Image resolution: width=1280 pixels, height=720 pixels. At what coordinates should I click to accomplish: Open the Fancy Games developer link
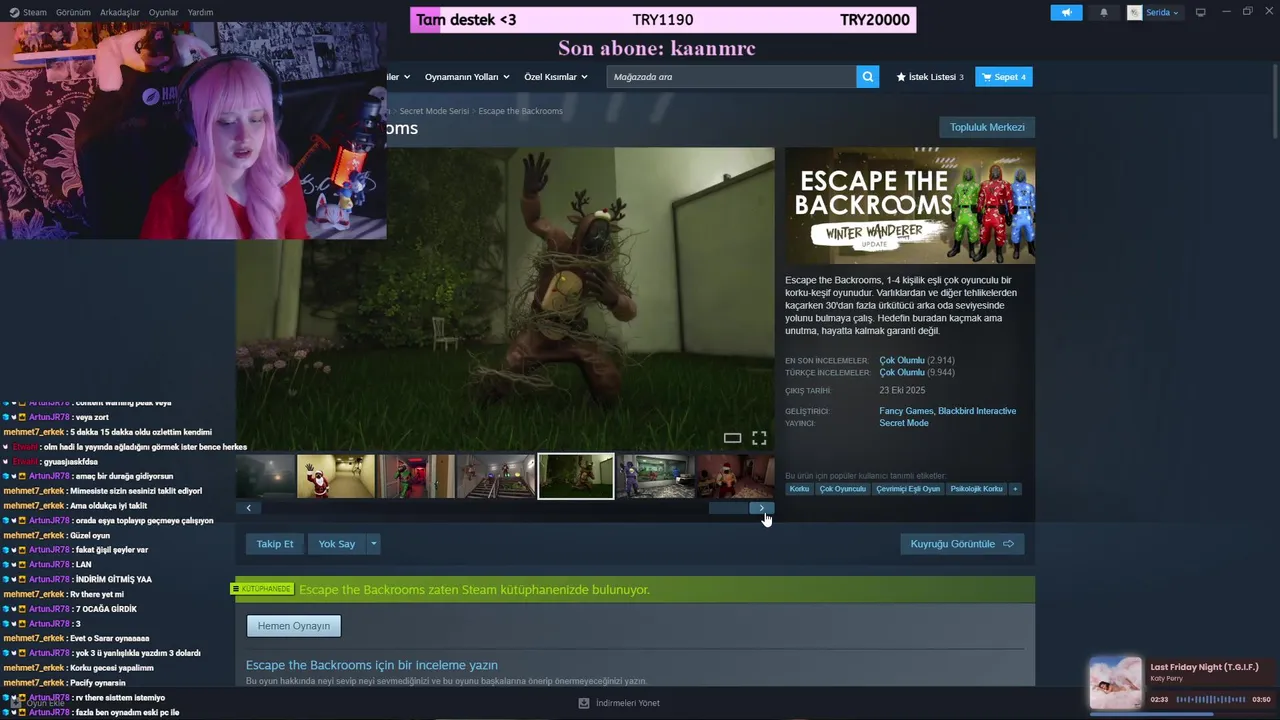(906, 411)
